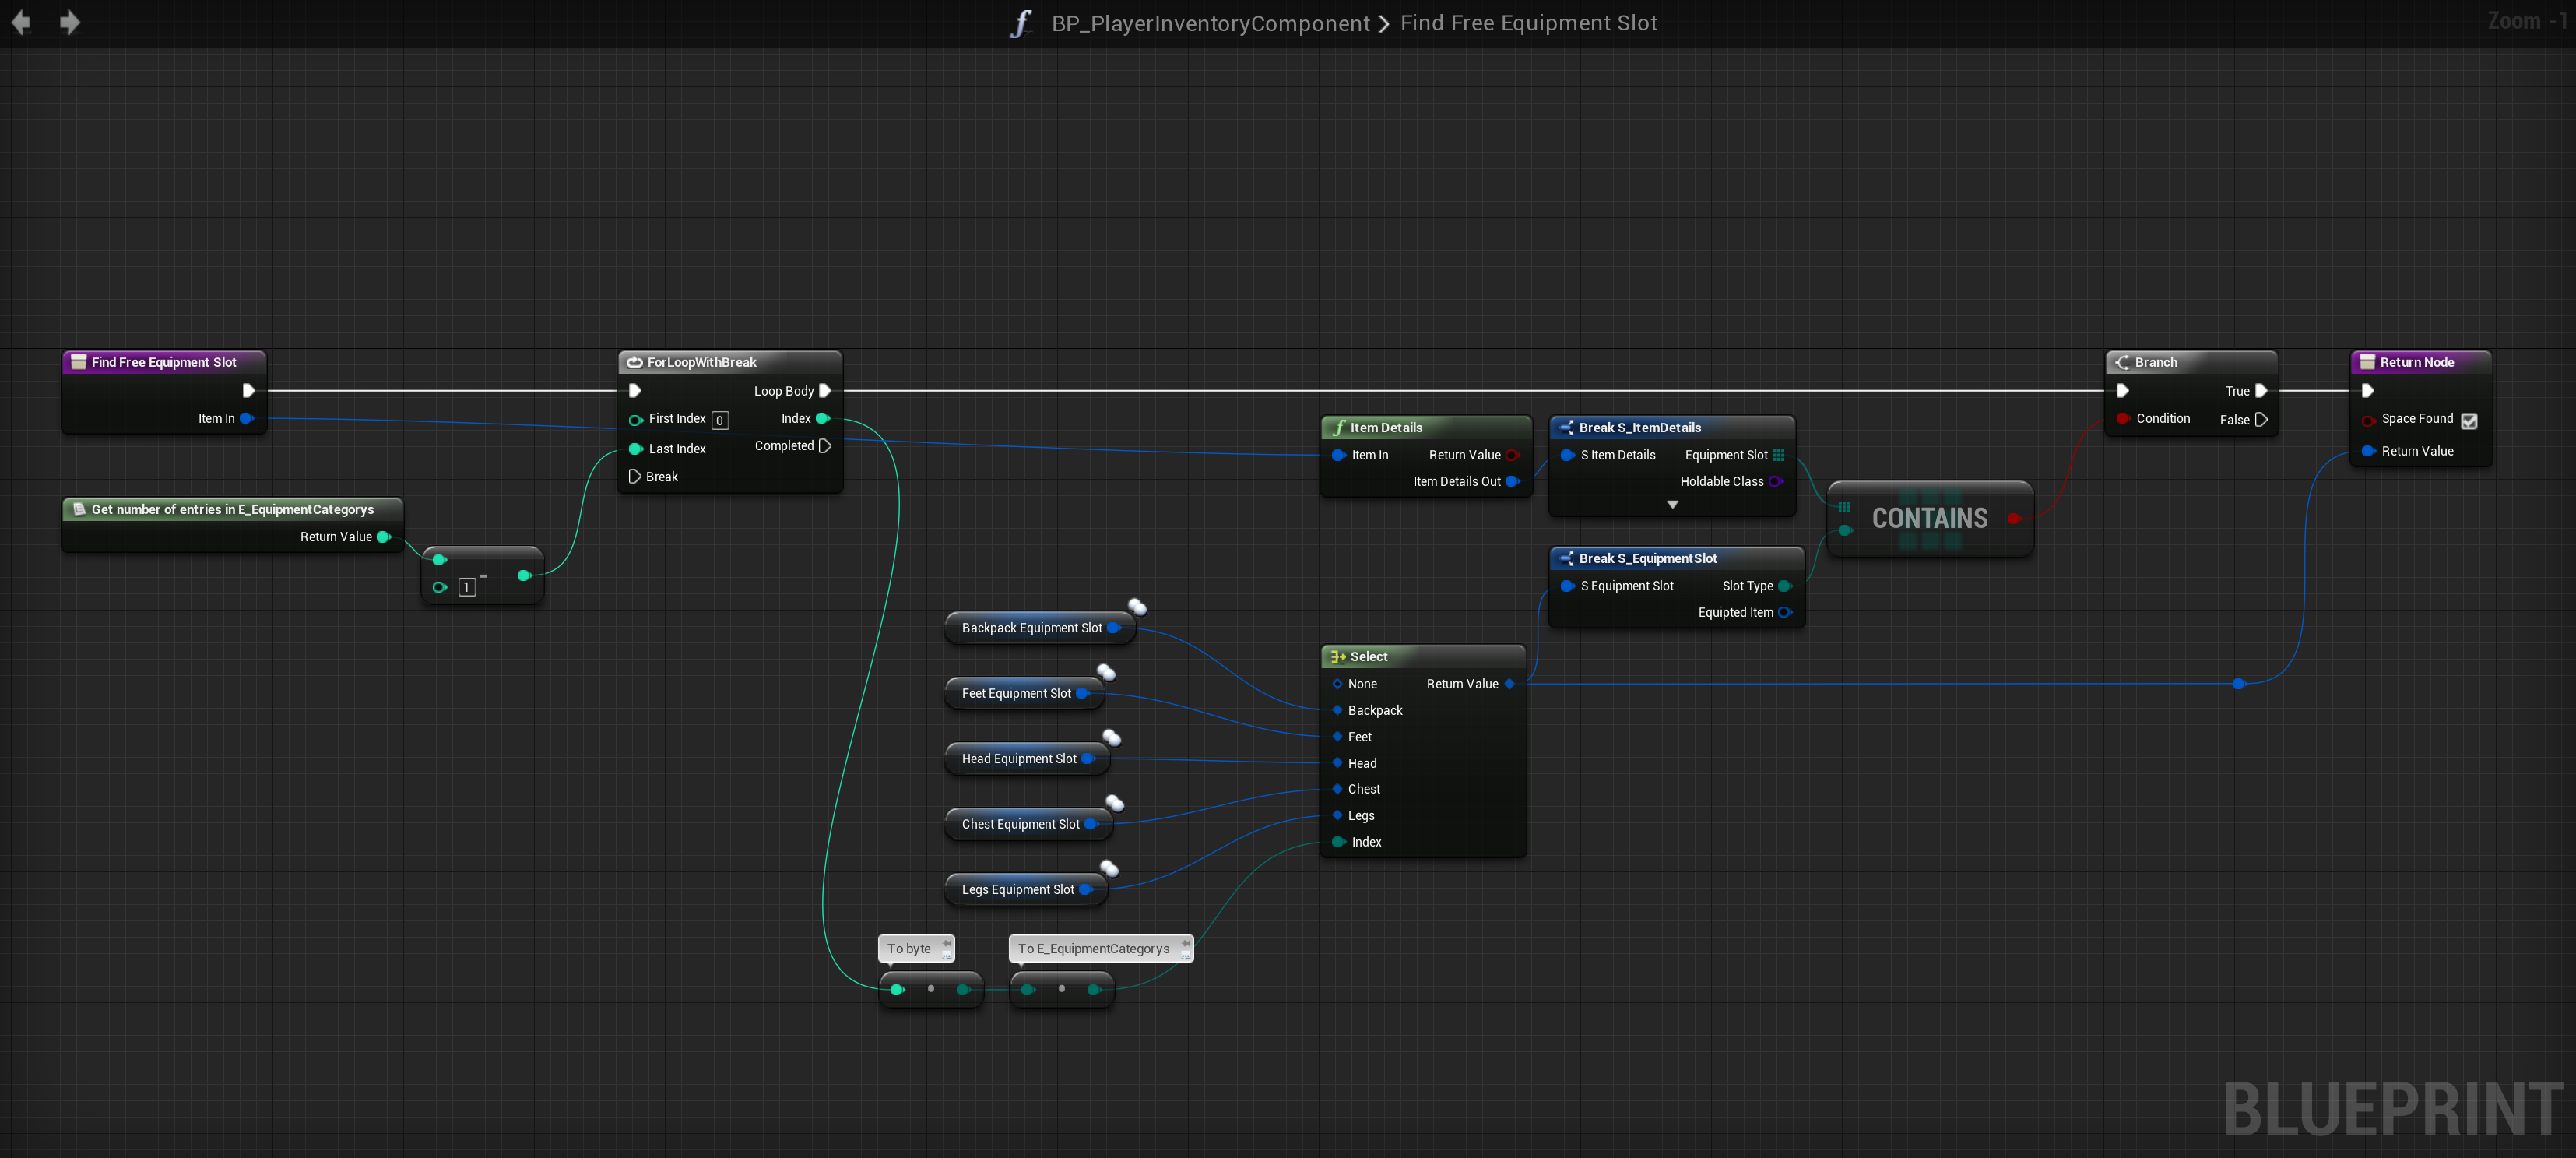The height and width of the screenshot is (1158, 2576).
Task: Click the forward navigation arrow
Action: point(69,22)
